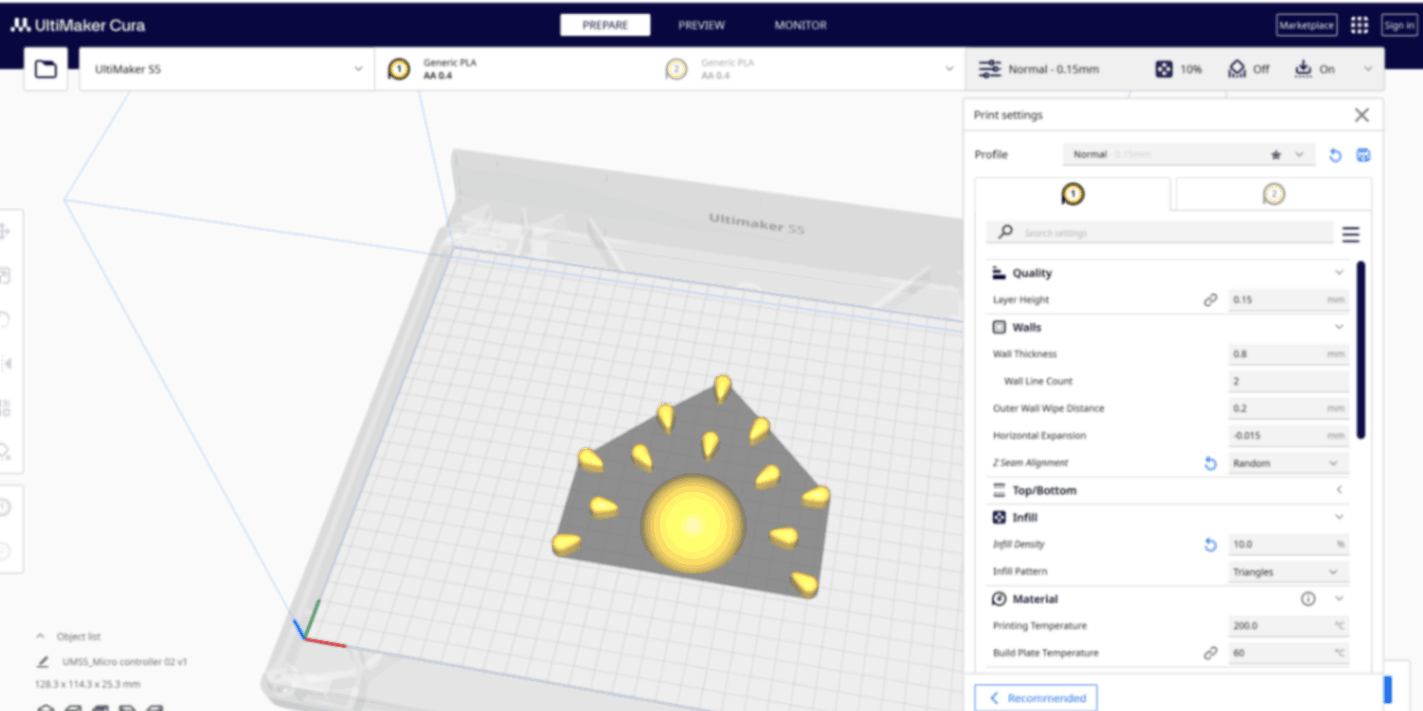Switch to the MONITOR stage
This screenshot has width=1423, height=711.
click(800, 25)
